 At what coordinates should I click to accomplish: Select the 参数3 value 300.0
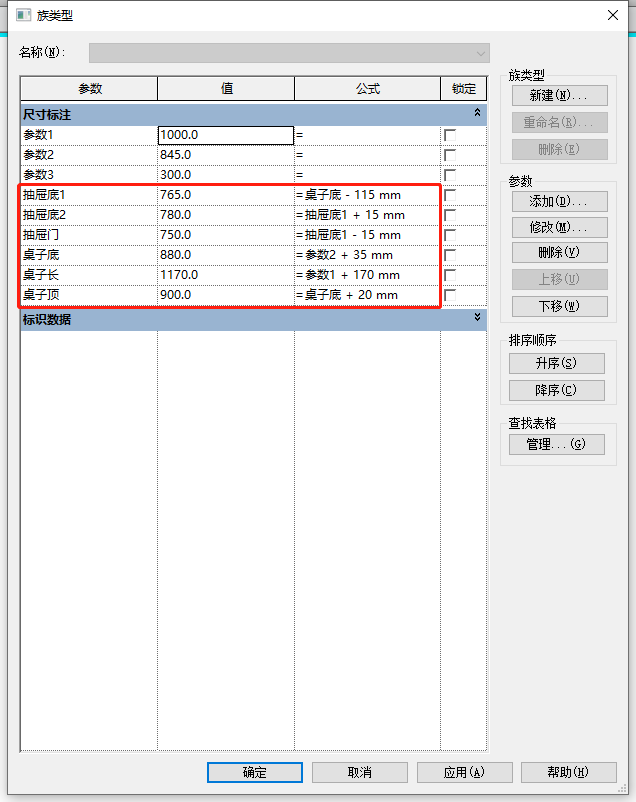coord(226,175)
